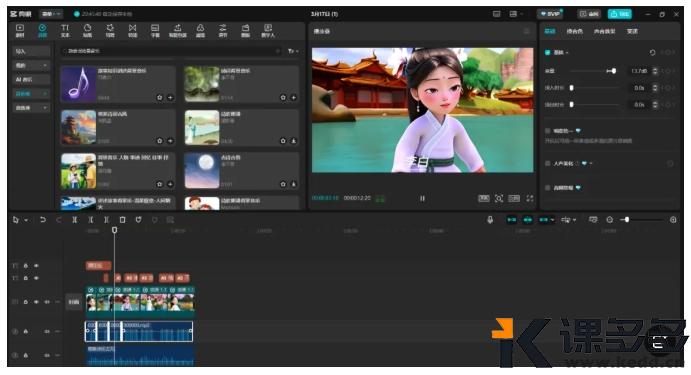Open the player aspect ratio button

(514, 199)
